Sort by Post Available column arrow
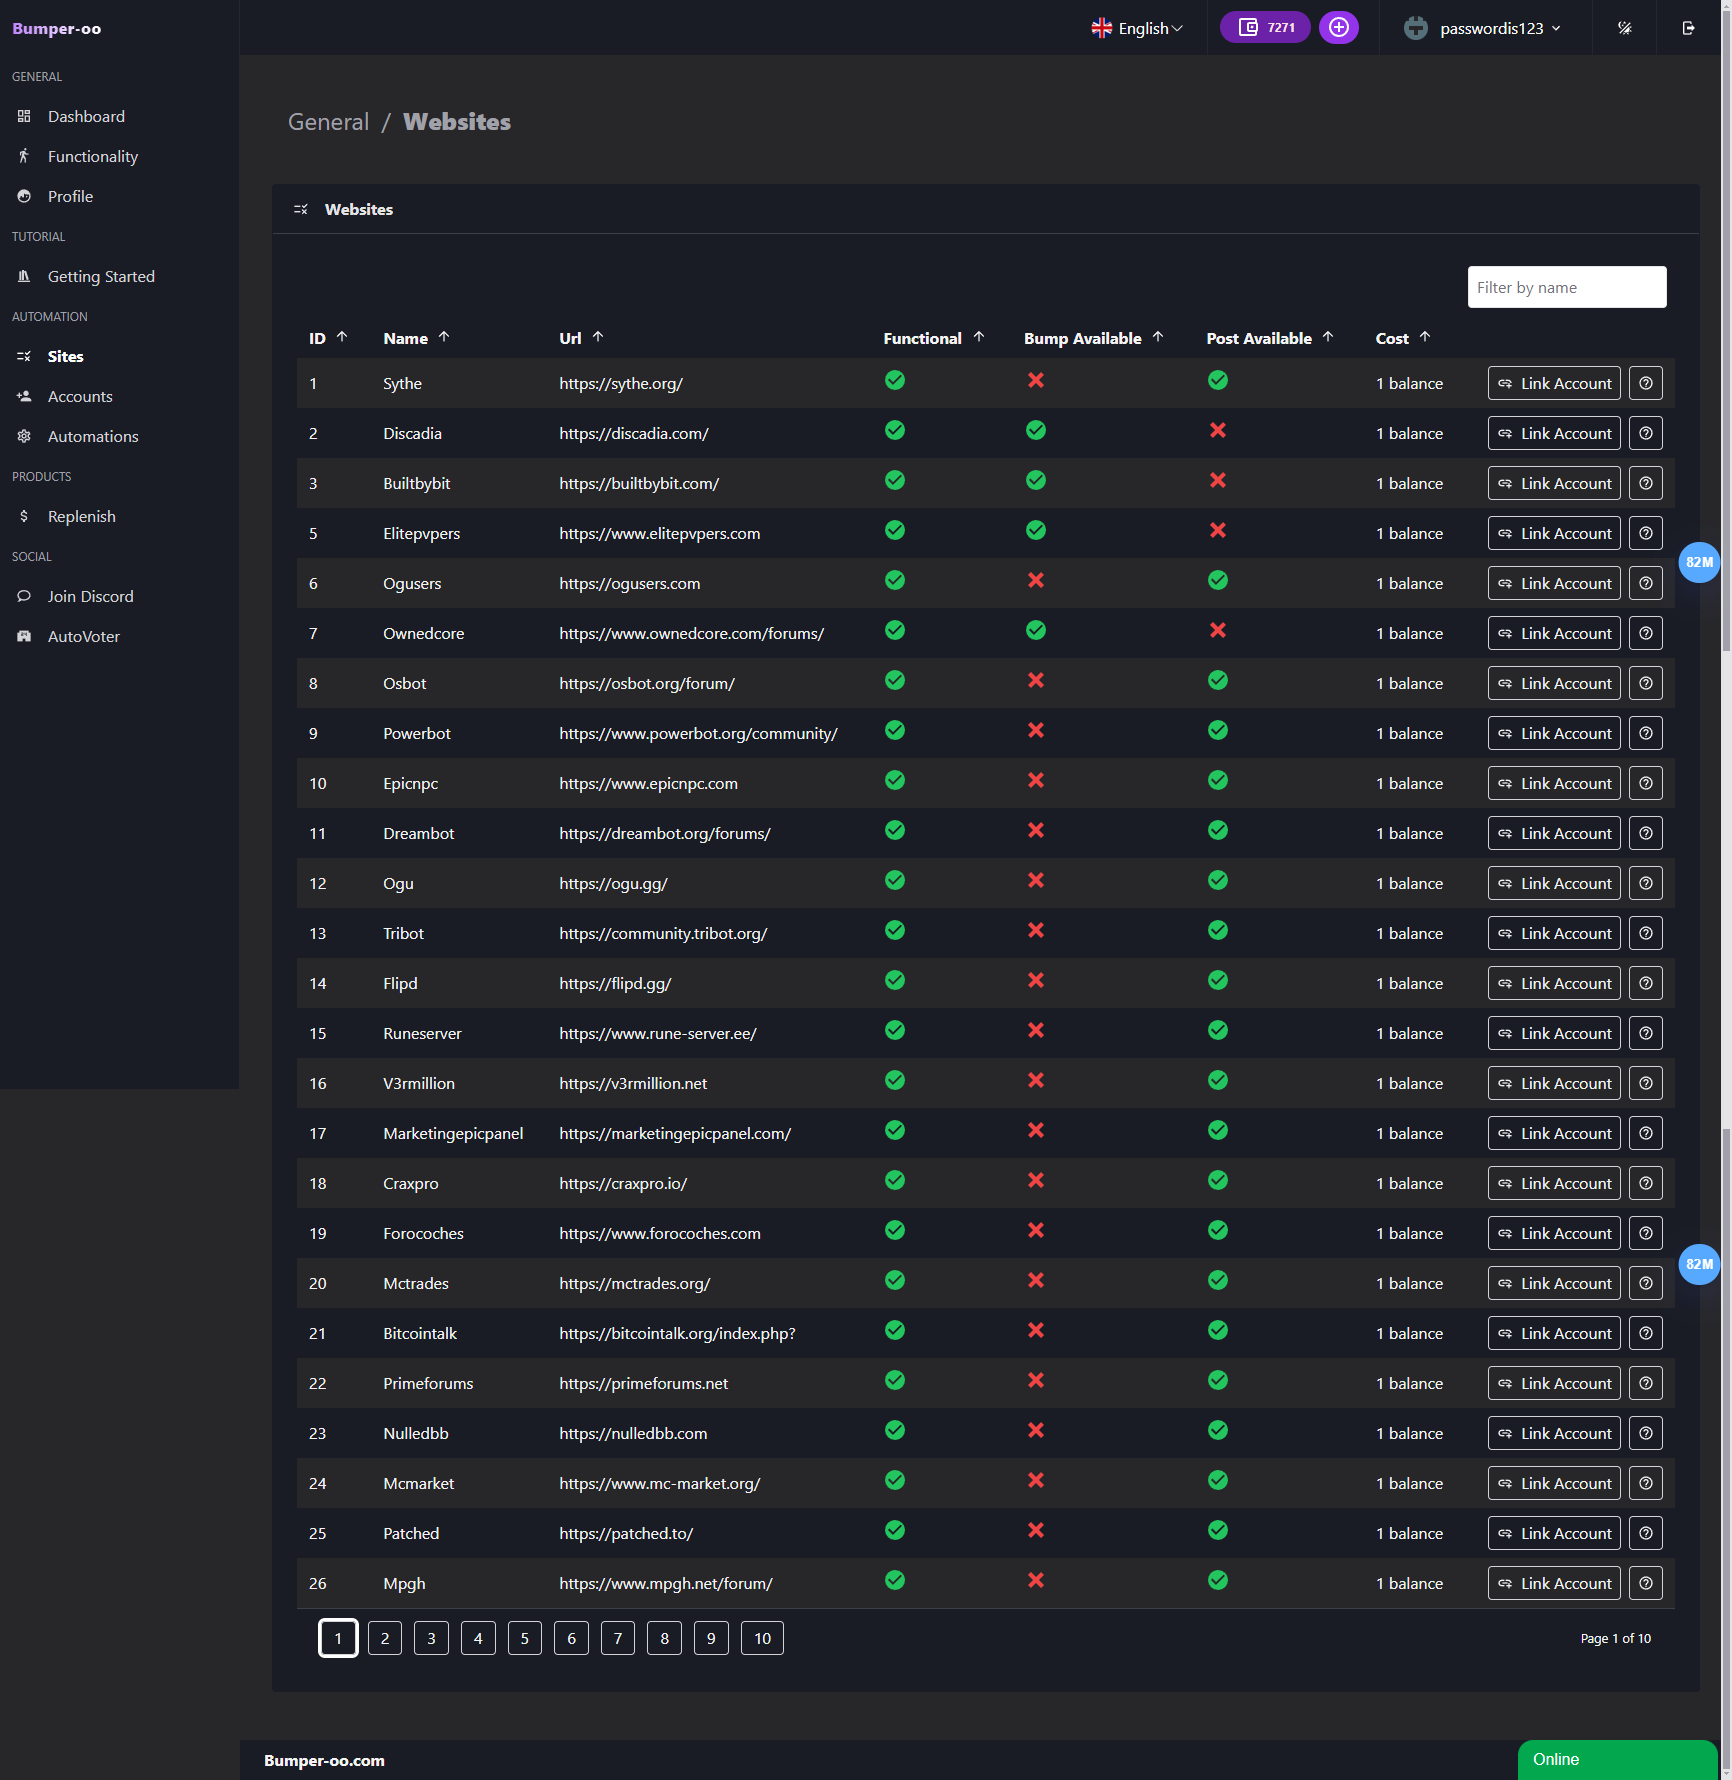The image size is (1732, 1780). pyautogui.click(x=1328, y=337)
